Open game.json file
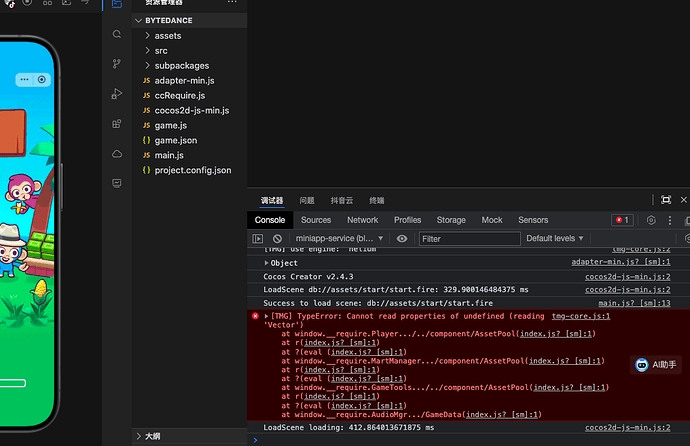The height and width of the screenshot is (446, 690). (176, 140)
